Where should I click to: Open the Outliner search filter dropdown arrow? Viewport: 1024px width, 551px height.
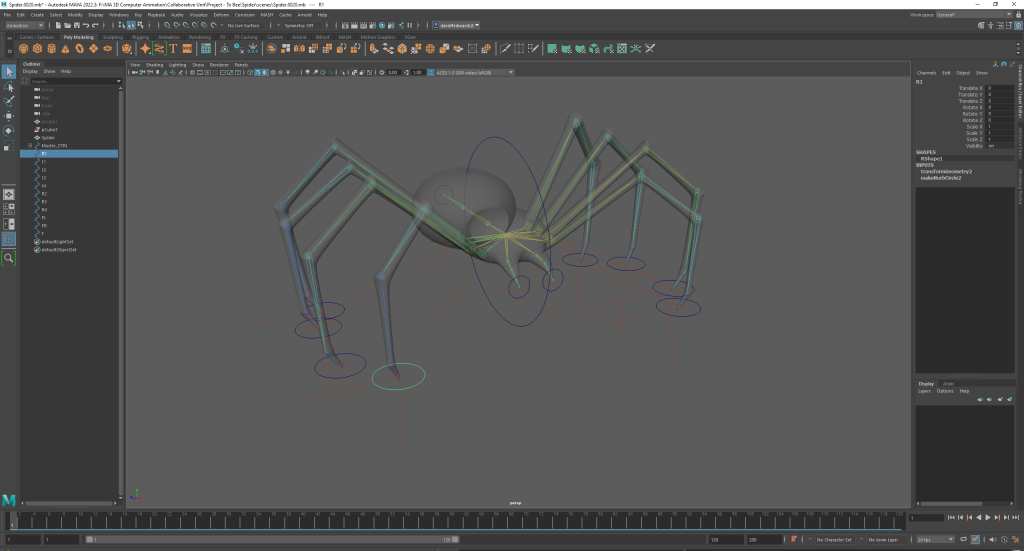pos(119,82)
